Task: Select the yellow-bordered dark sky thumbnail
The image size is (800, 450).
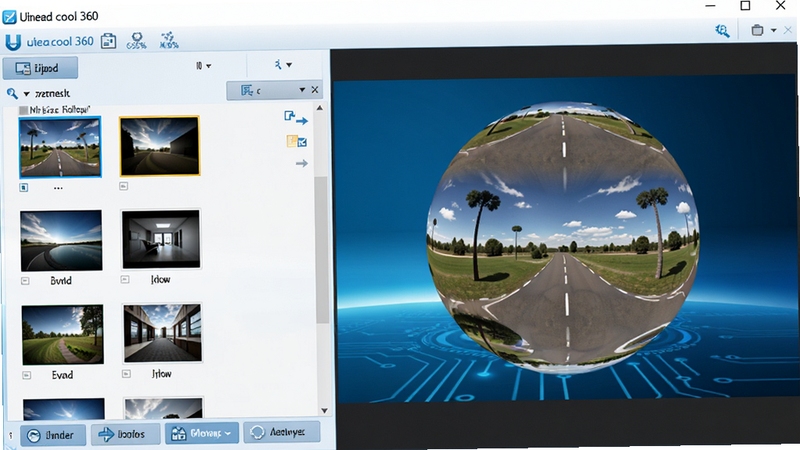Action: (160, 146)
